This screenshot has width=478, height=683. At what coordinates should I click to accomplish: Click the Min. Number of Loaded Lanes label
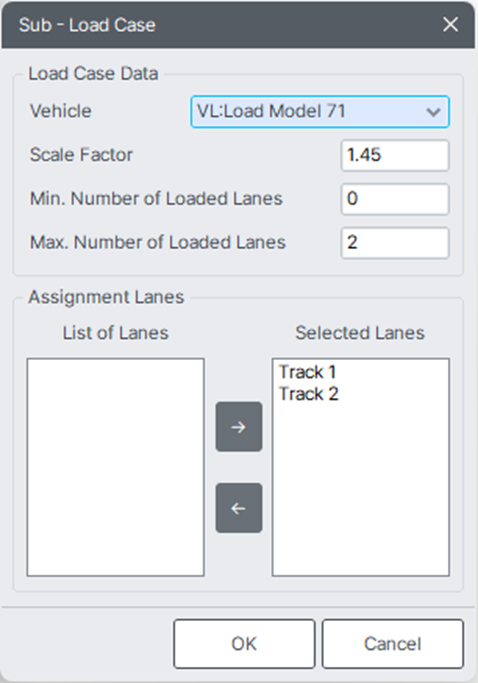[156, 199]
